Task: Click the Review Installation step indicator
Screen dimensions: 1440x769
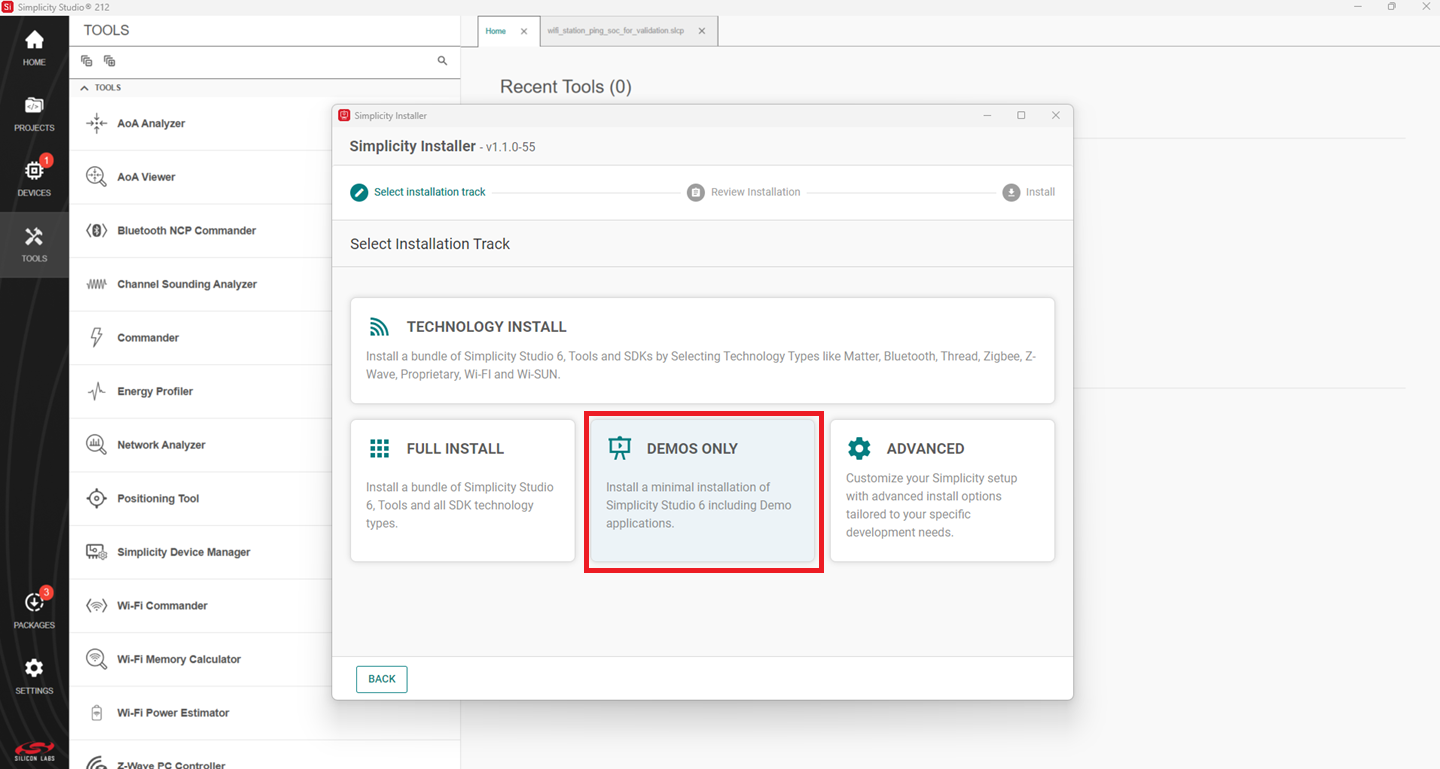Action: click(x=744, y=192)
